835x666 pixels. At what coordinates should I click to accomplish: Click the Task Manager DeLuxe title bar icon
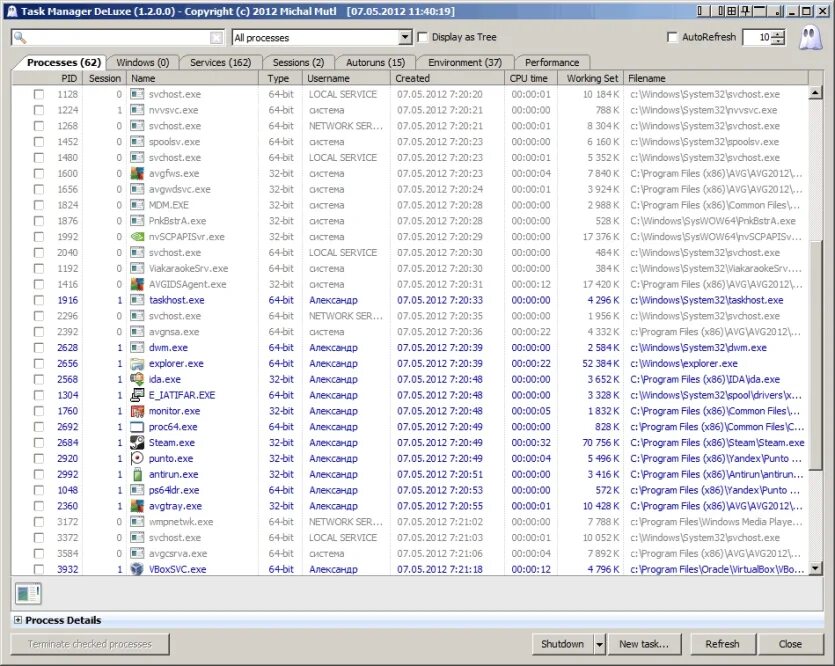pos(12,11)
